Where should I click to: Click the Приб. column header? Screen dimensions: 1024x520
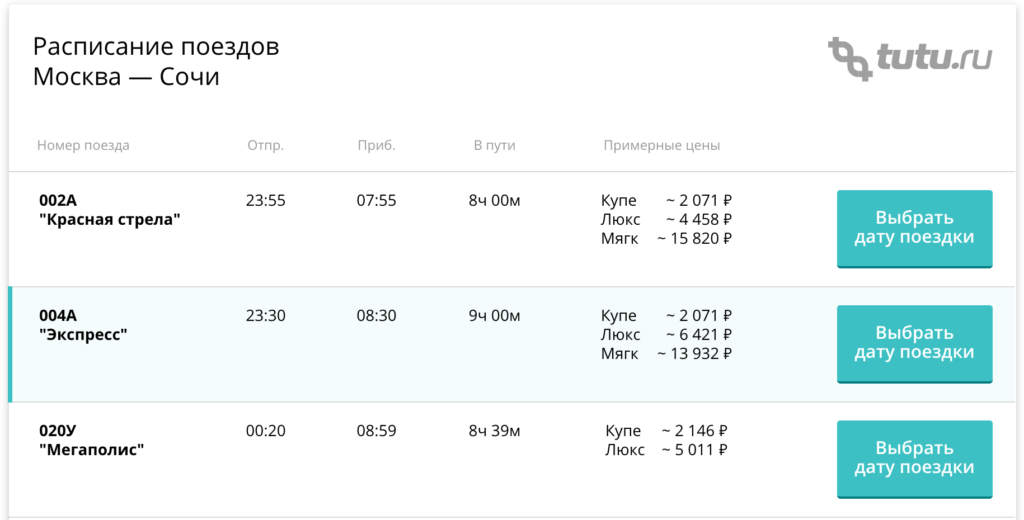pos(376,145)
